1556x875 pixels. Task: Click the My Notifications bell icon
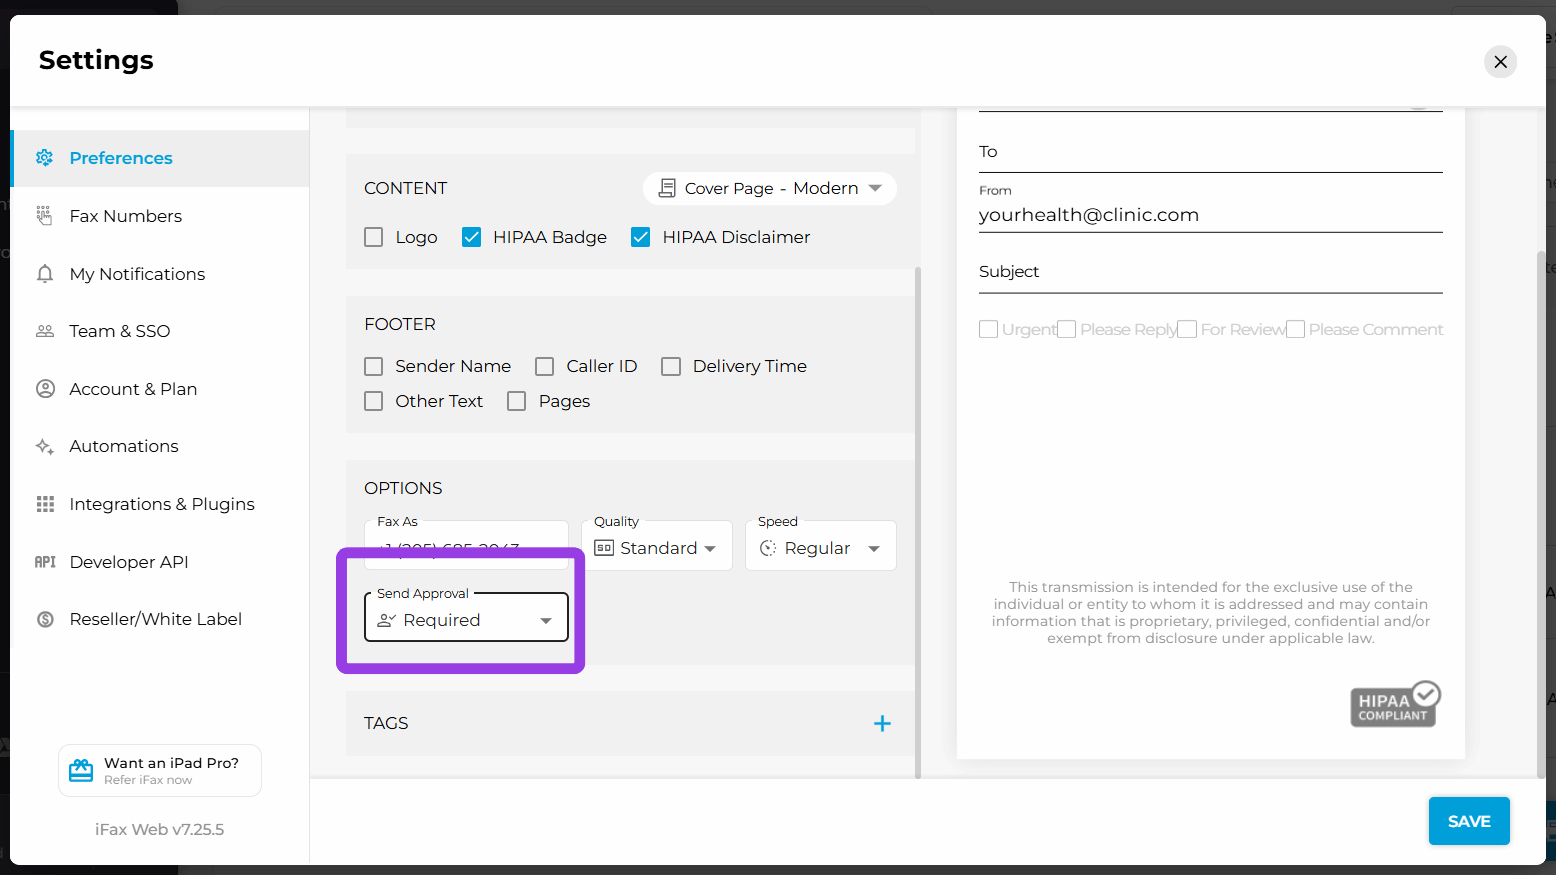pyautogui.click(x=44, y=274)
